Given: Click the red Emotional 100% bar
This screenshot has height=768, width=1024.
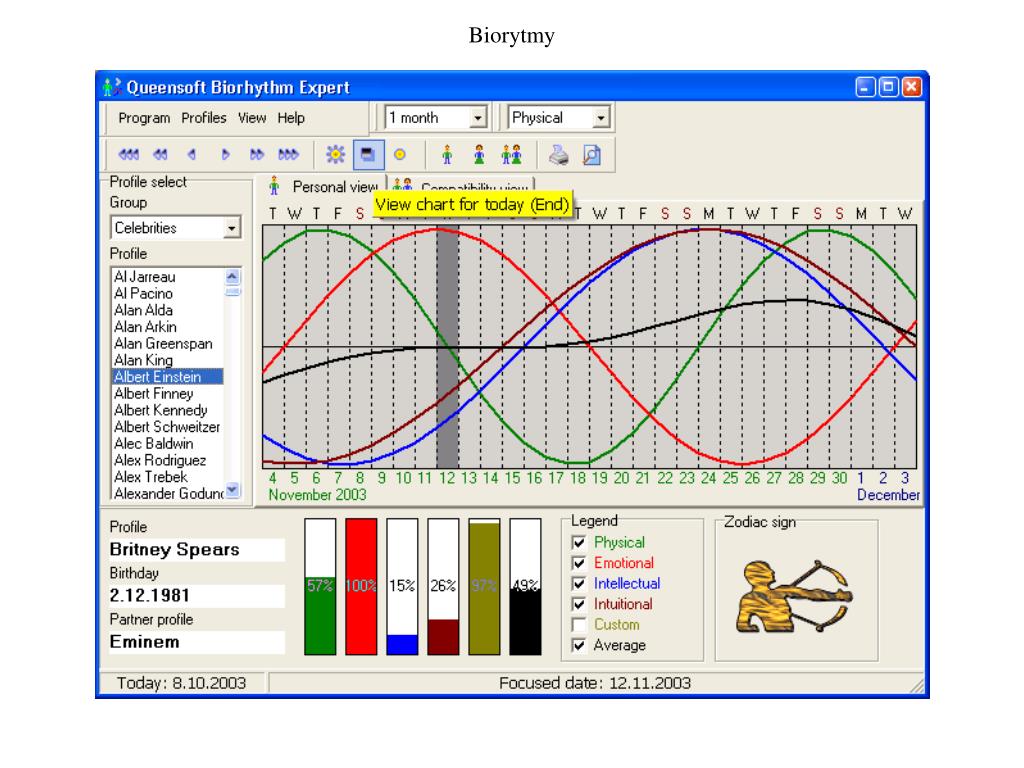Looking at the screenshot, I should pos(361,586).
